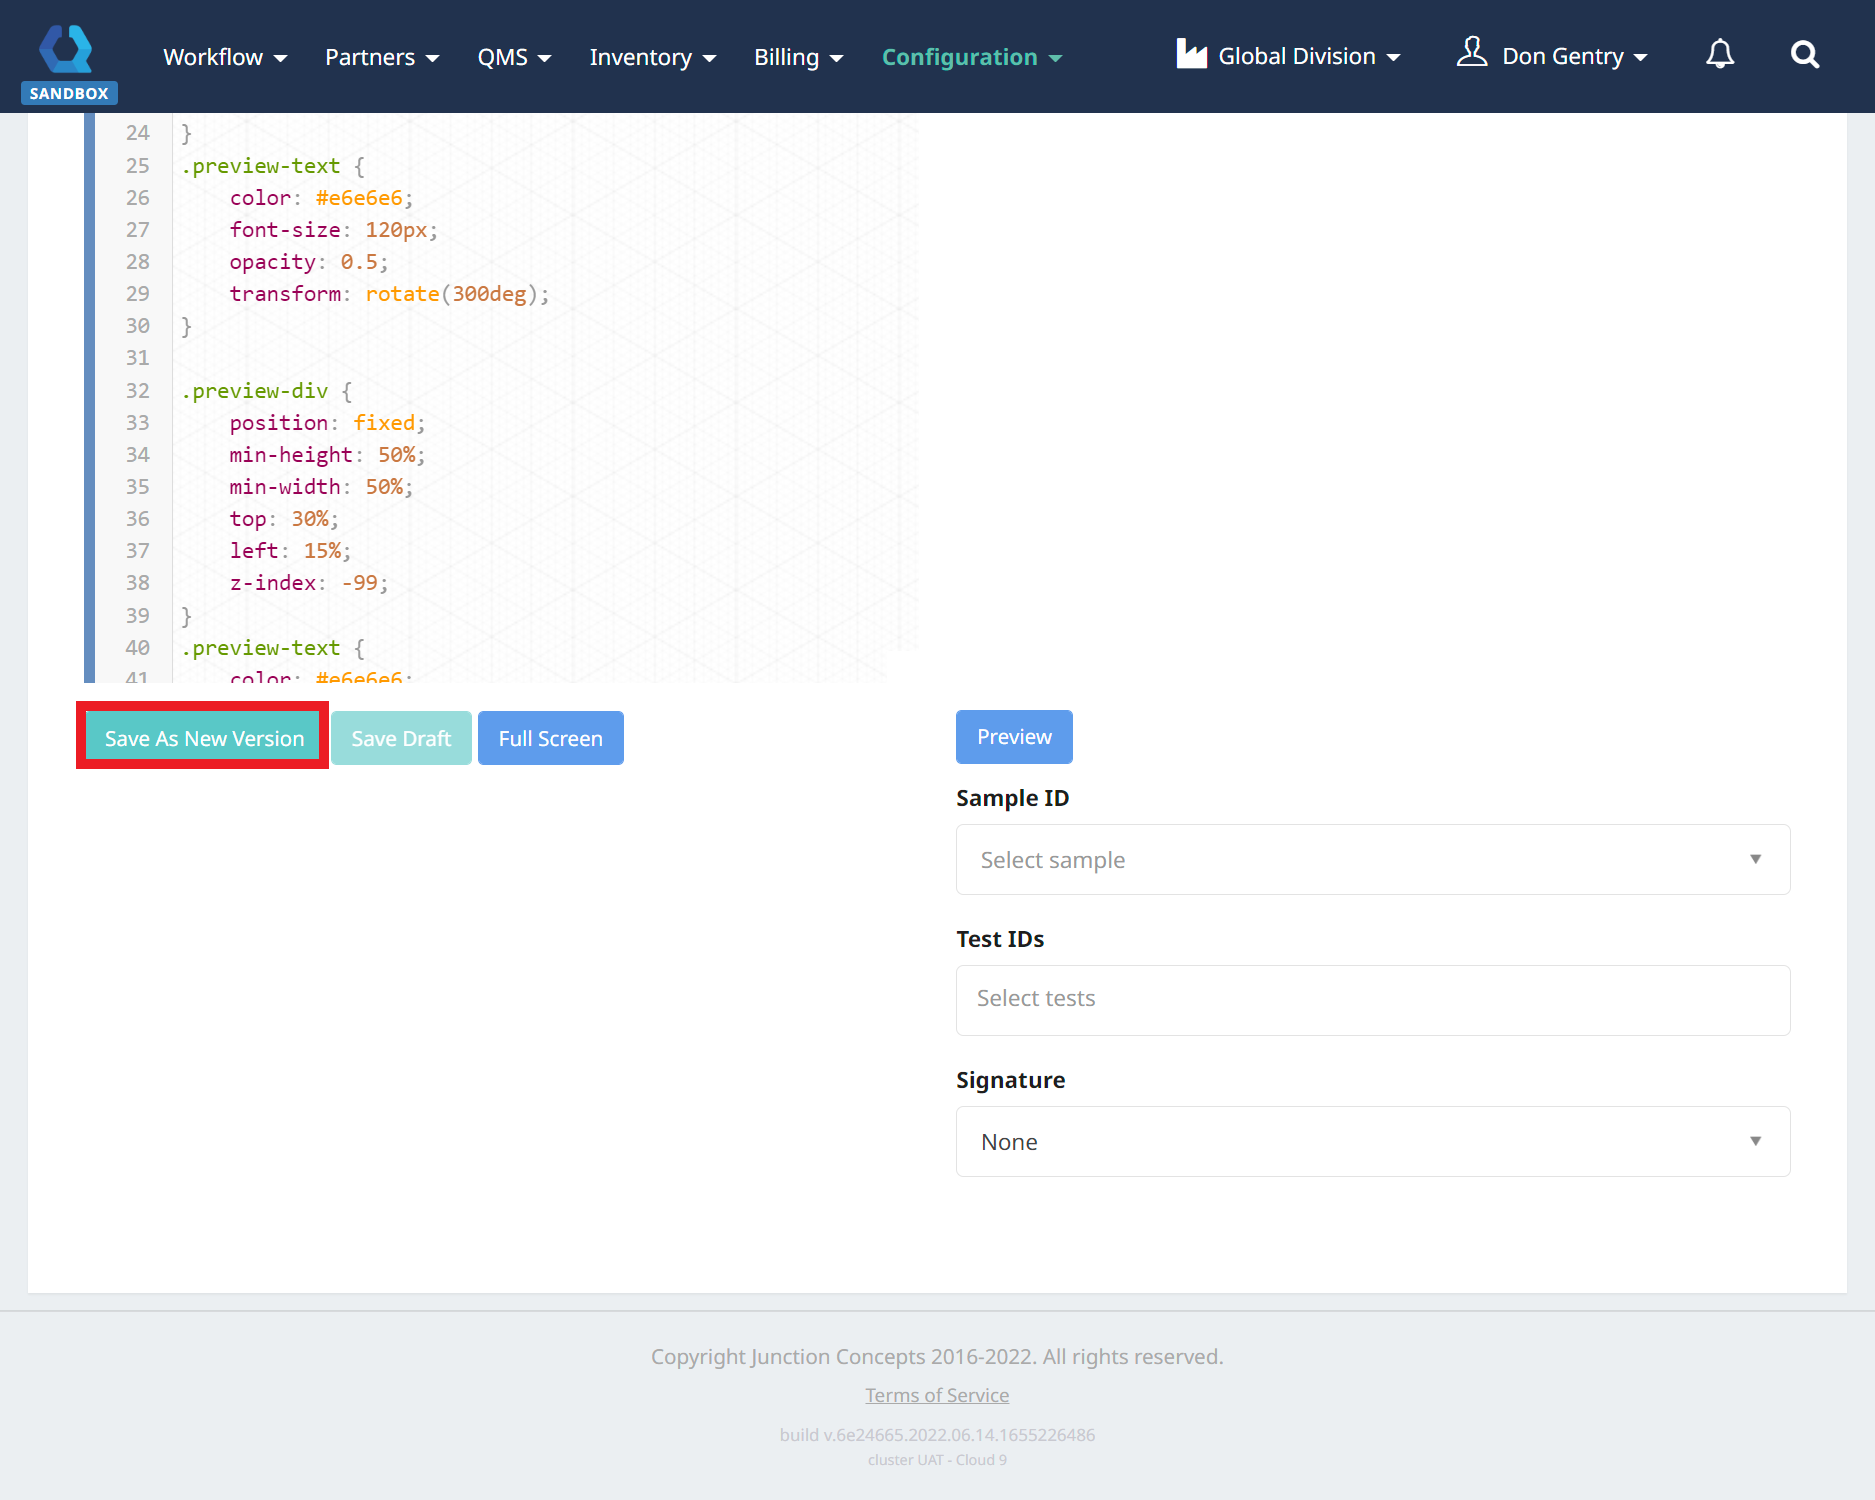Viewport: 1875px width, 1500px height.
Task: Click the SANDBOX badge
Action: tap(69, 93)
